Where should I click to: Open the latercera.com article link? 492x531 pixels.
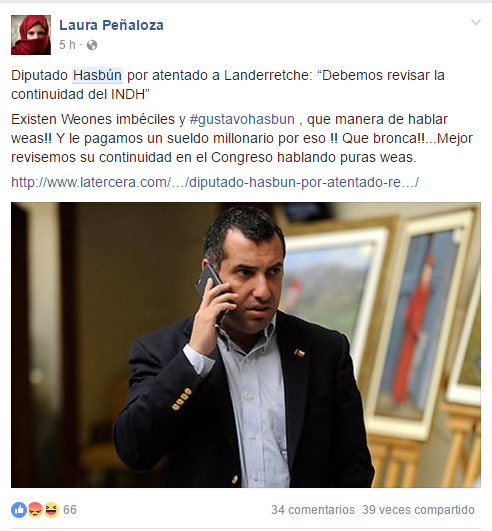(x=215, y=182)
